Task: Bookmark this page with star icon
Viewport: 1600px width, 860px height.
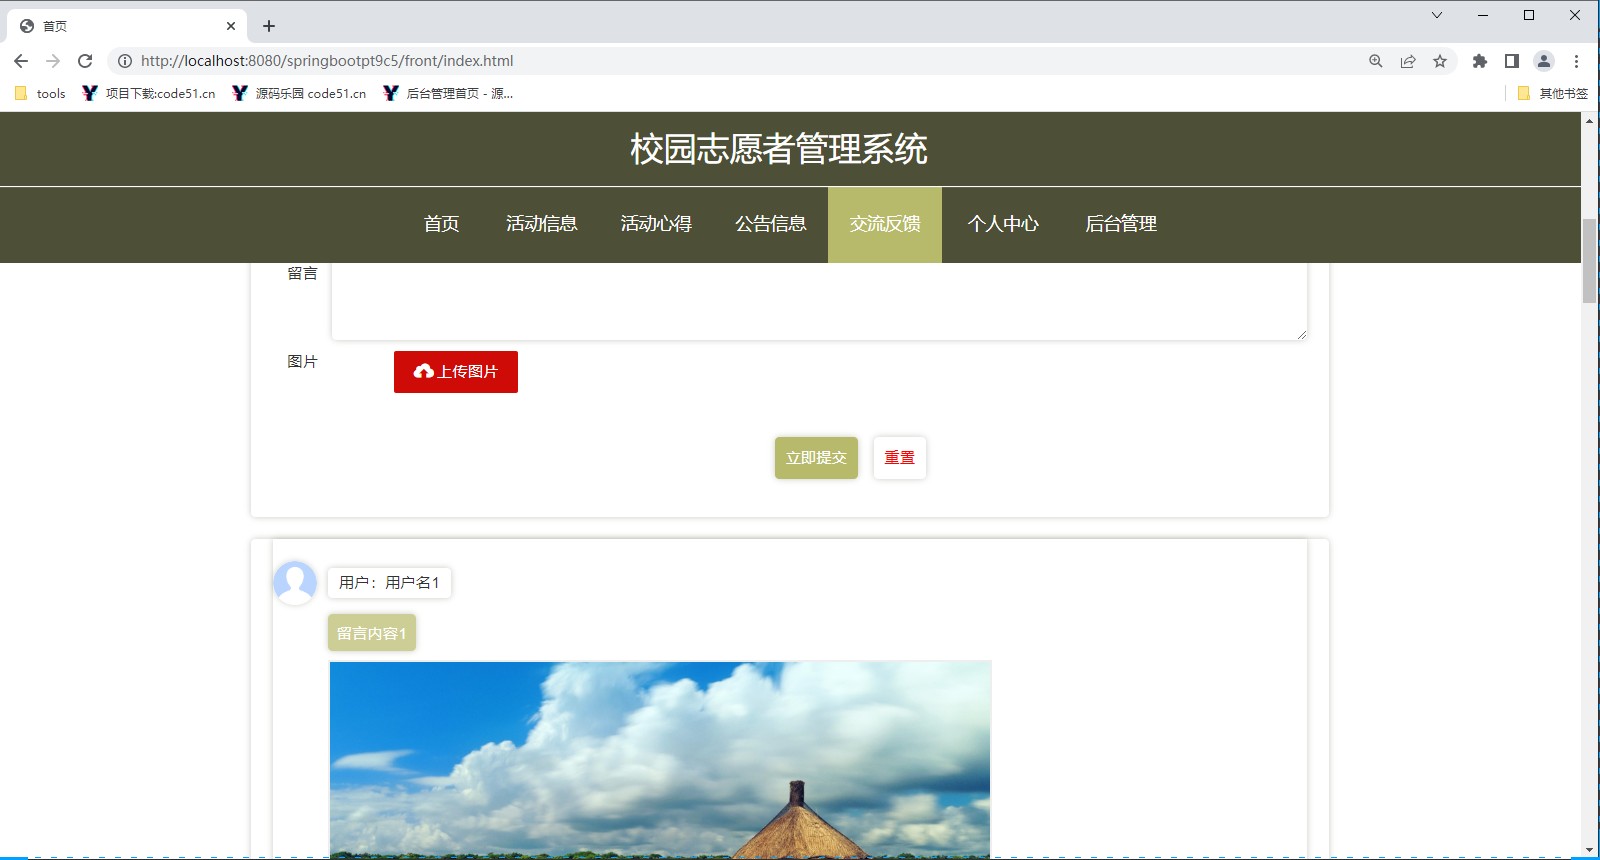Action: pos(1440,61)
